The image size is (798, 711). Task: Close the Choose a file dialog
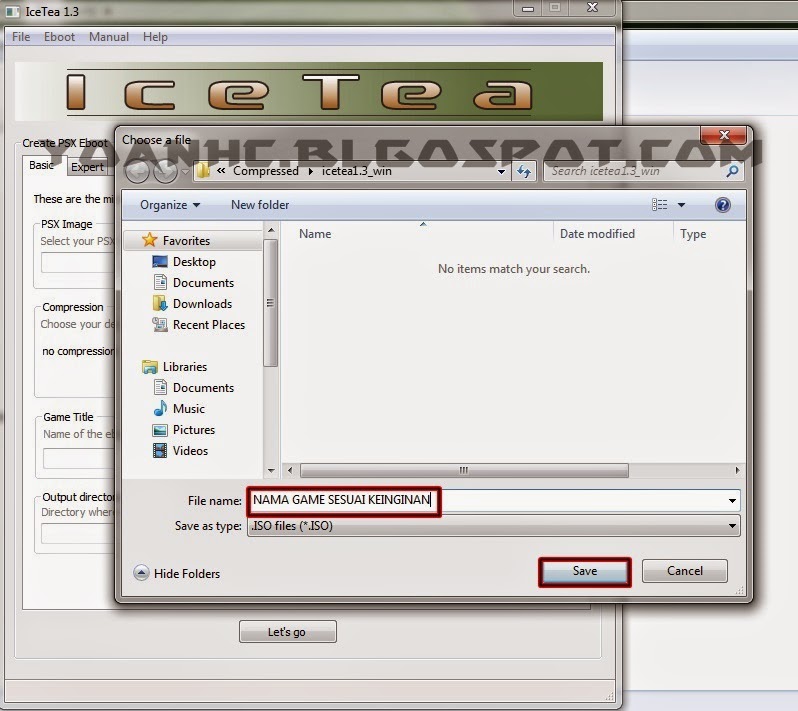(724, 135)
